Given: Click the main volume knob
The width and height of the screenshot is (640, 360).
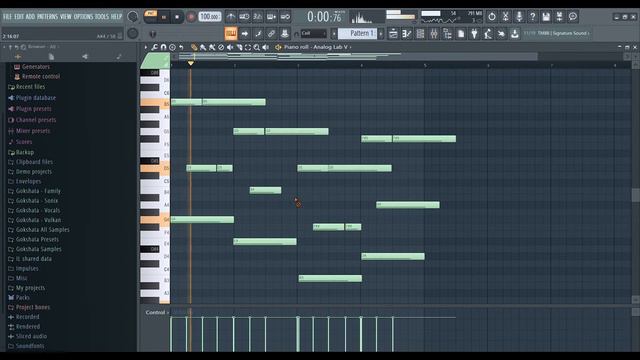Looking at the screenshot, I should [133, 17].
